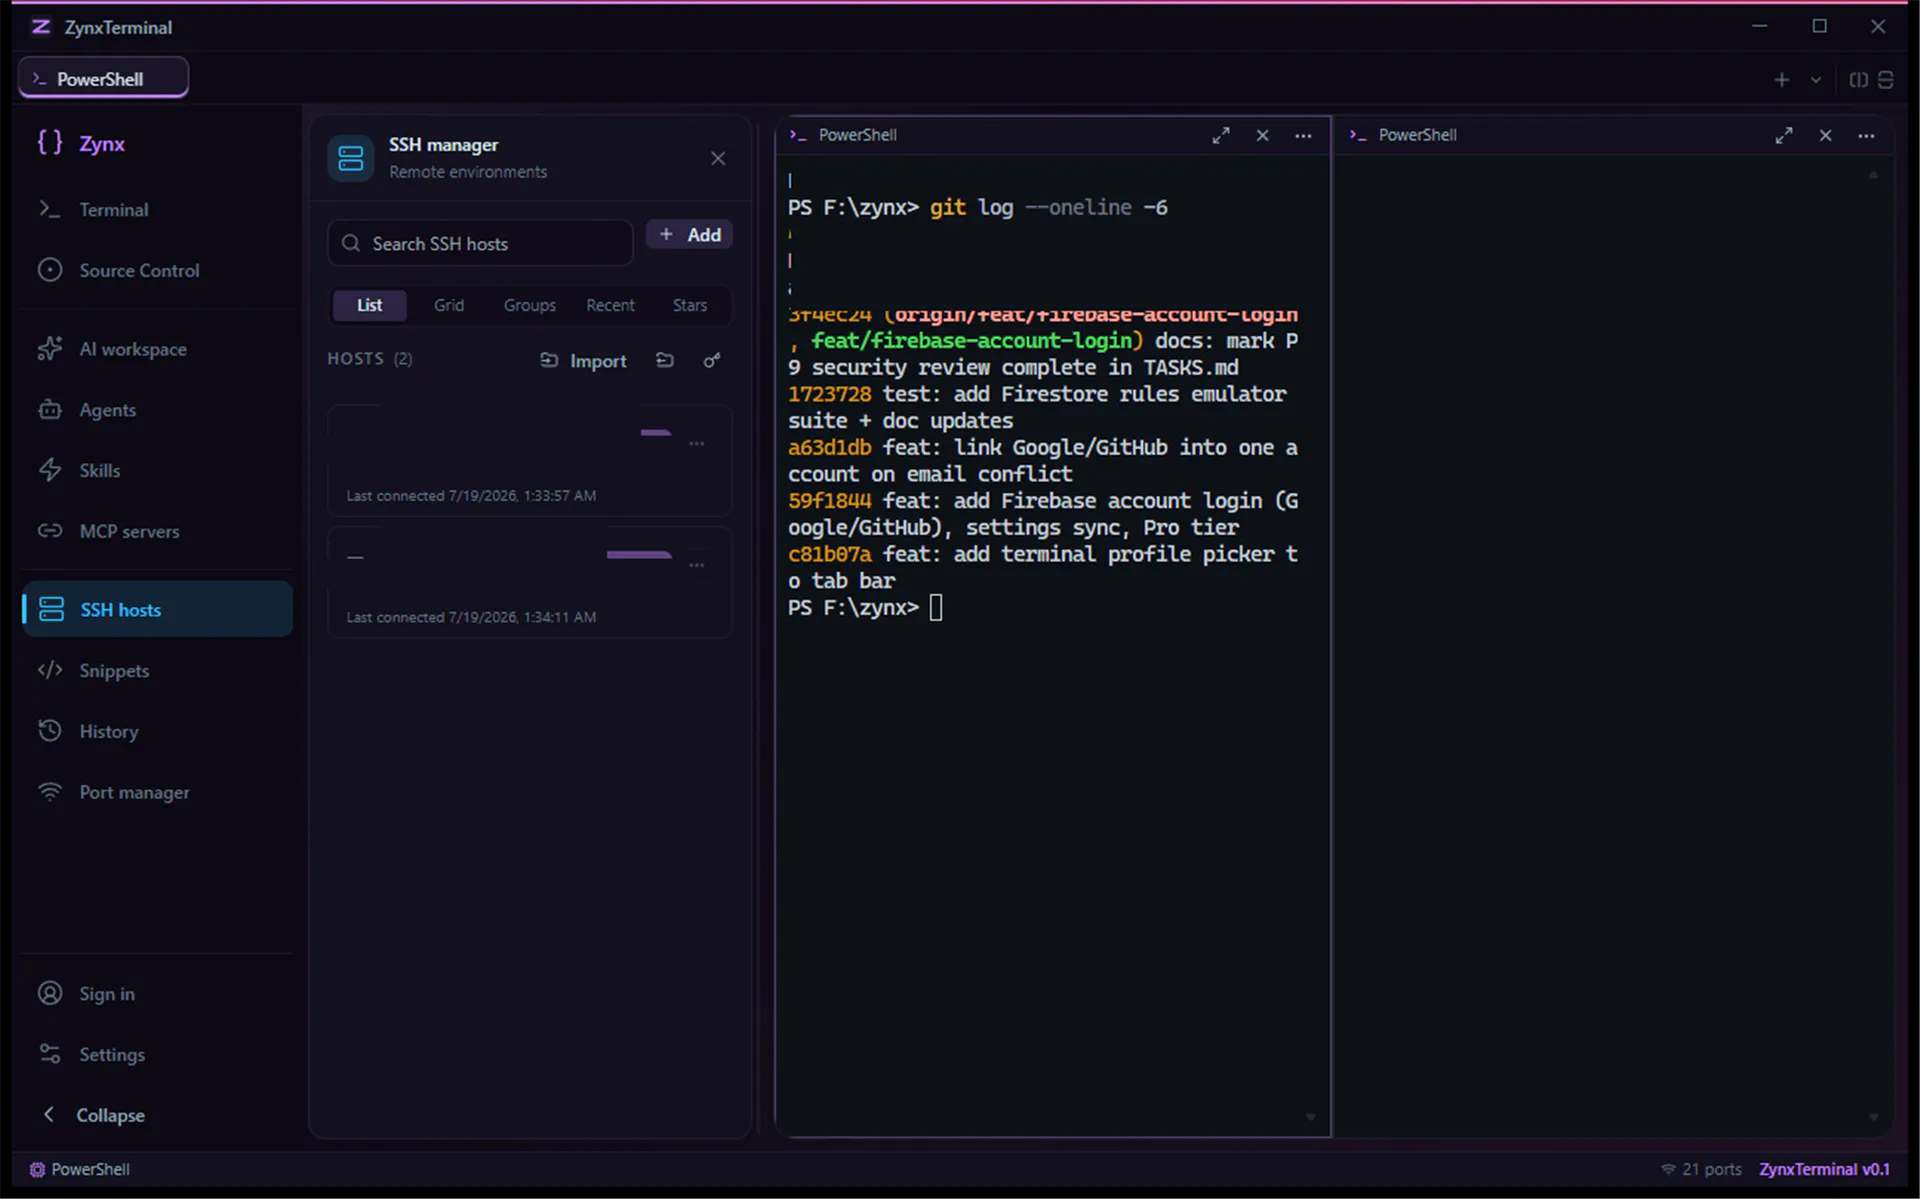Click the export hosts icon beside Import

pyautogui.click(x=665, y=360)
